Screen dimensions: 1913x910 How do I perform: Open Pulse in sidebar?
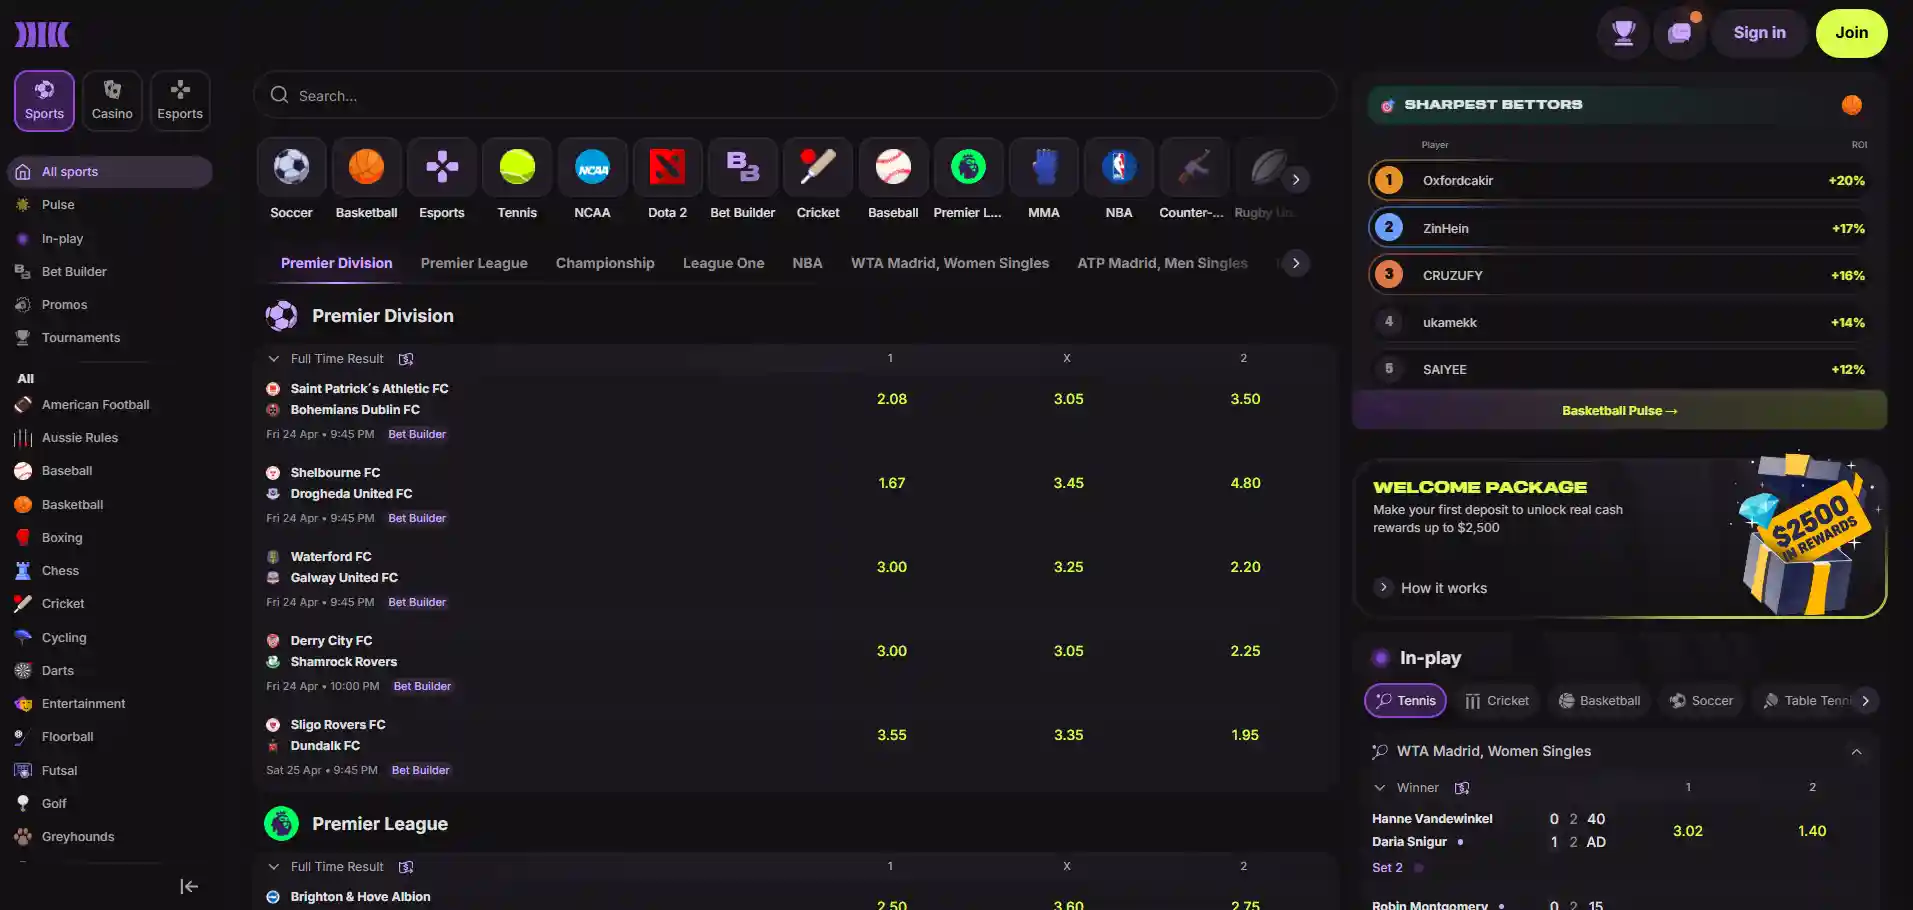[x=58, y=205]
